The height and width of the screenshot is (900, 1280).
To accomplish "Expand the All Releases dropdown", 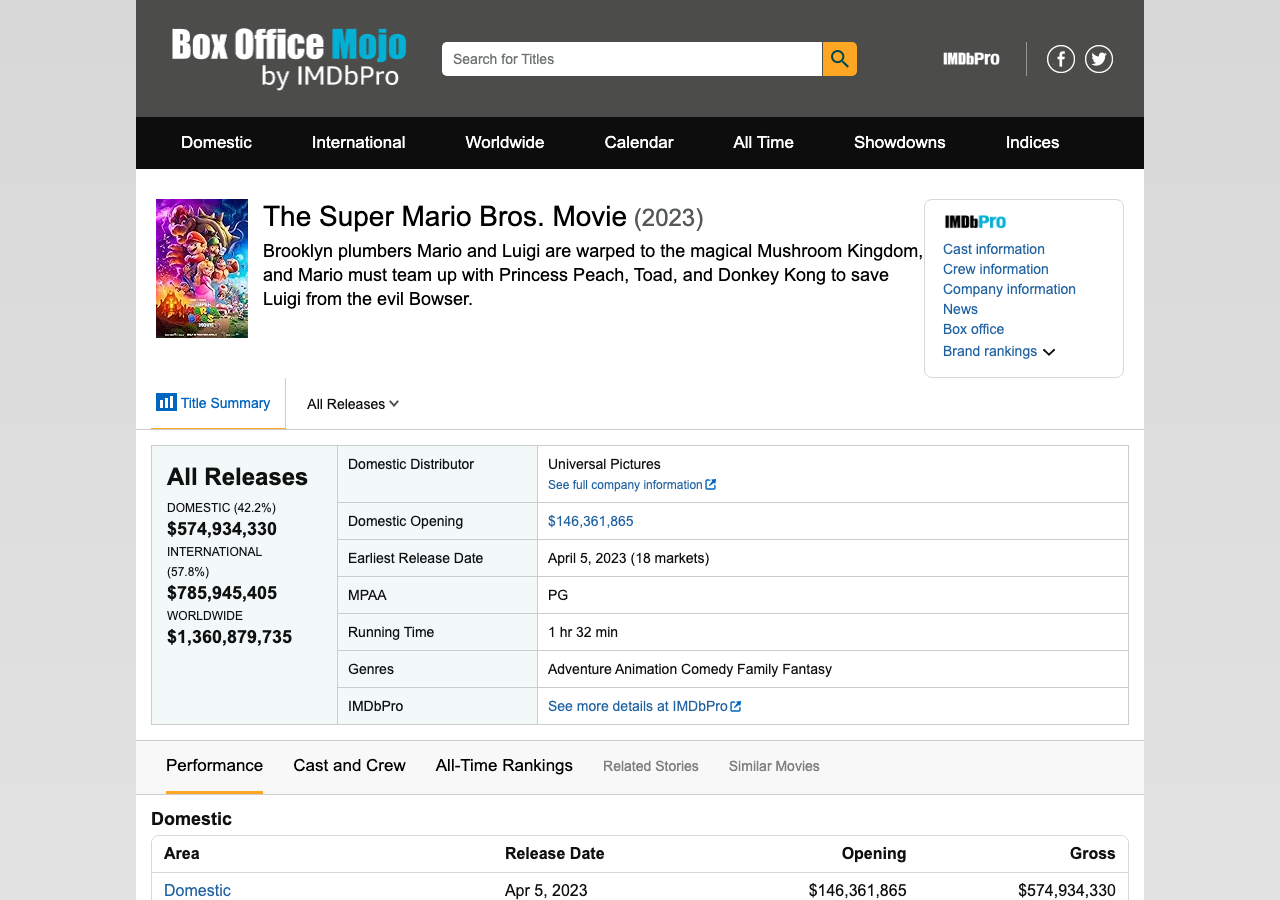I will coord(353,404).
